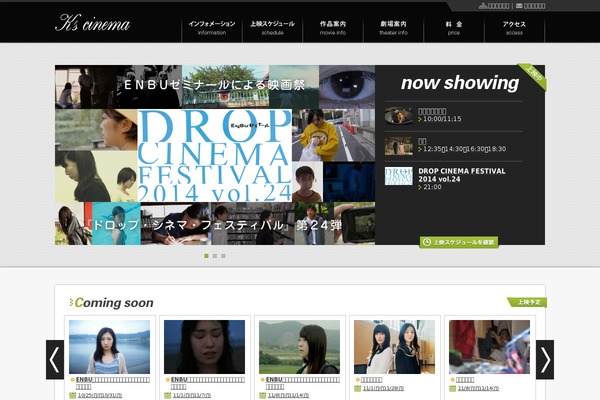
Task: Open fifth Coming soon image with colorful clothes
Action: [x=489, y=347]
